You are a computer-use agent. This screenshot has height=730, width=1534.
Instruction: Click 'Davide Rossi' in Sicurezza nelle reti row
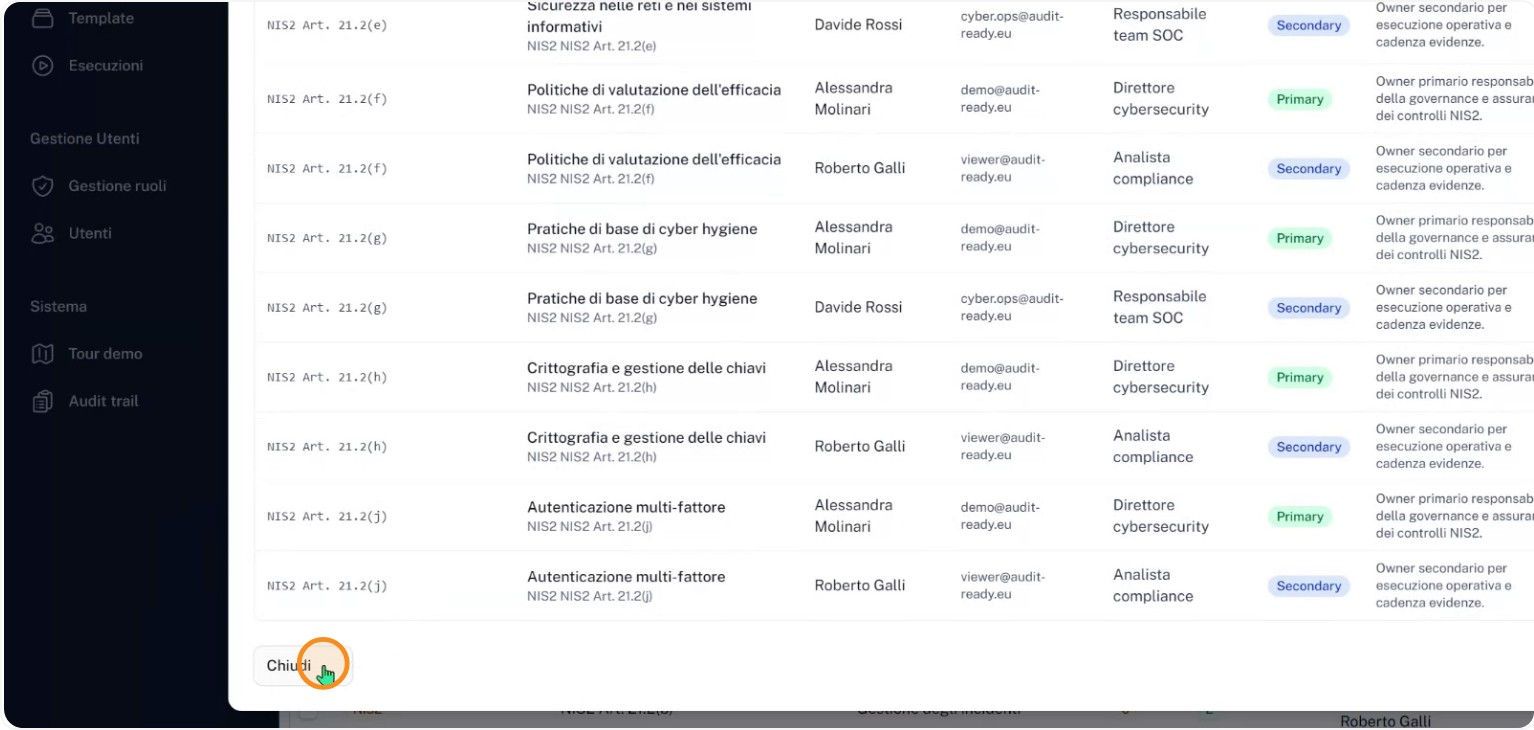pyautogui.click(x=858, y=24)
